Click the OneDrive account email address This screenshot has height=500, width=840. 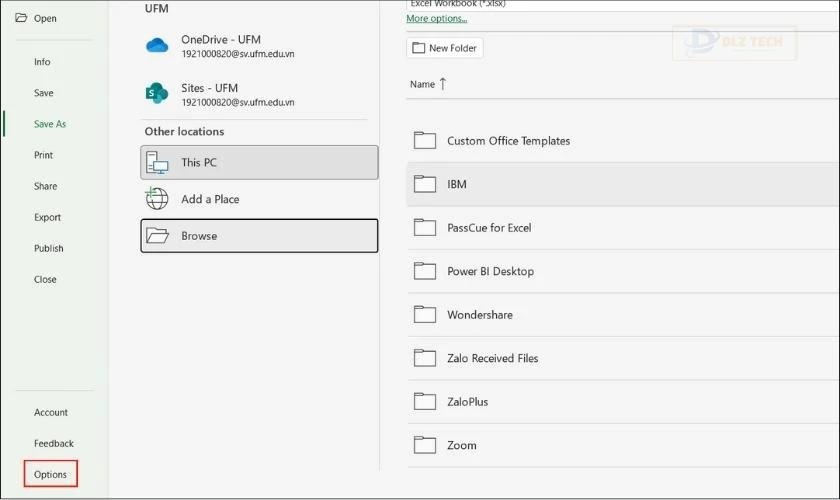[x=238, y=54]
